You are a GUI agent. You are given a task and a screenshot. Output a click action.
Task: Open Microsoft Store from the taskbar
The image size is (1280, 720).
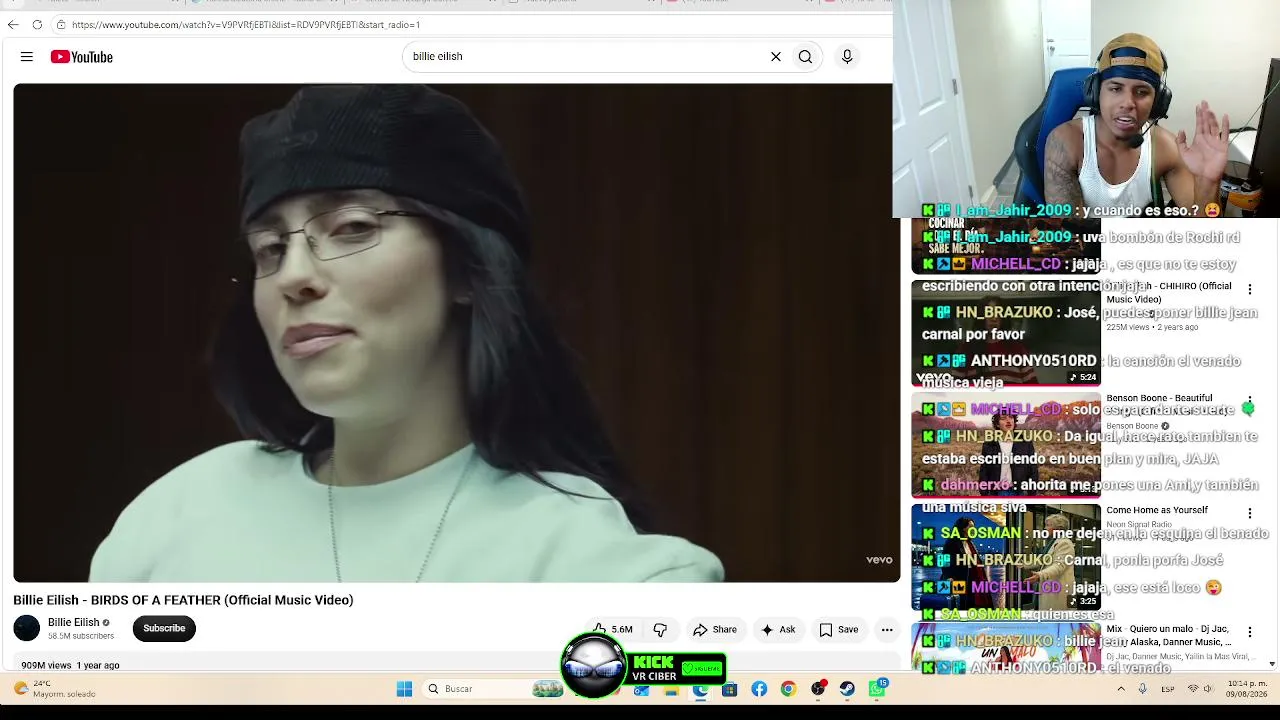pyautogui.click(x=730, y=689)
